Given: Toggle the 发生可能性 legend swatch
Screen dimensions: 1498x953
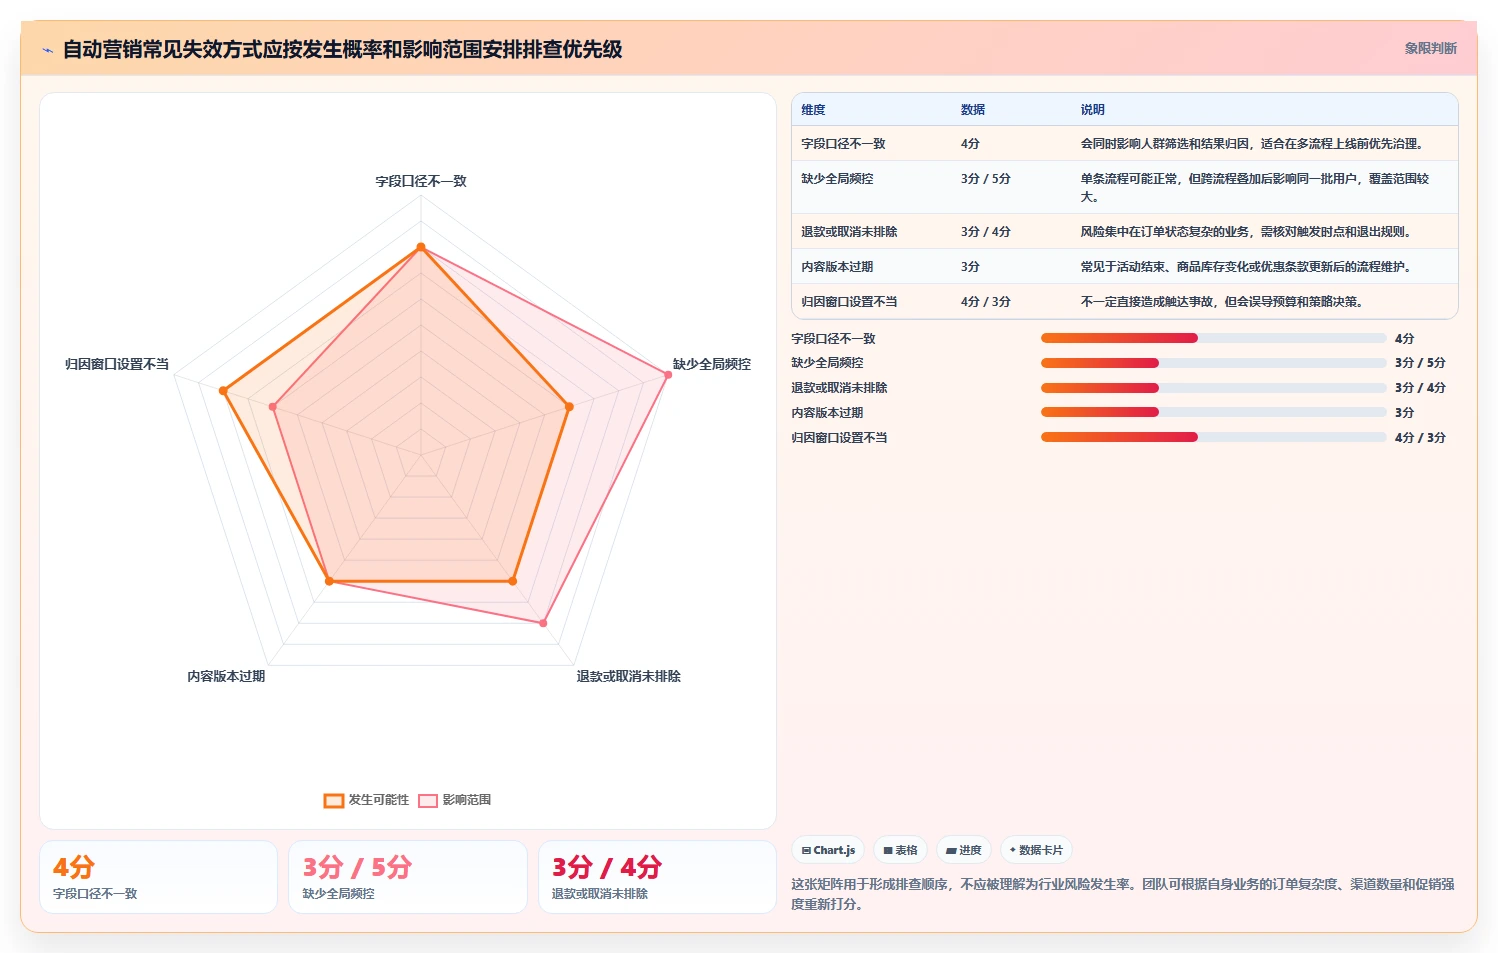Looking at the screenshot, I should 334,800.
